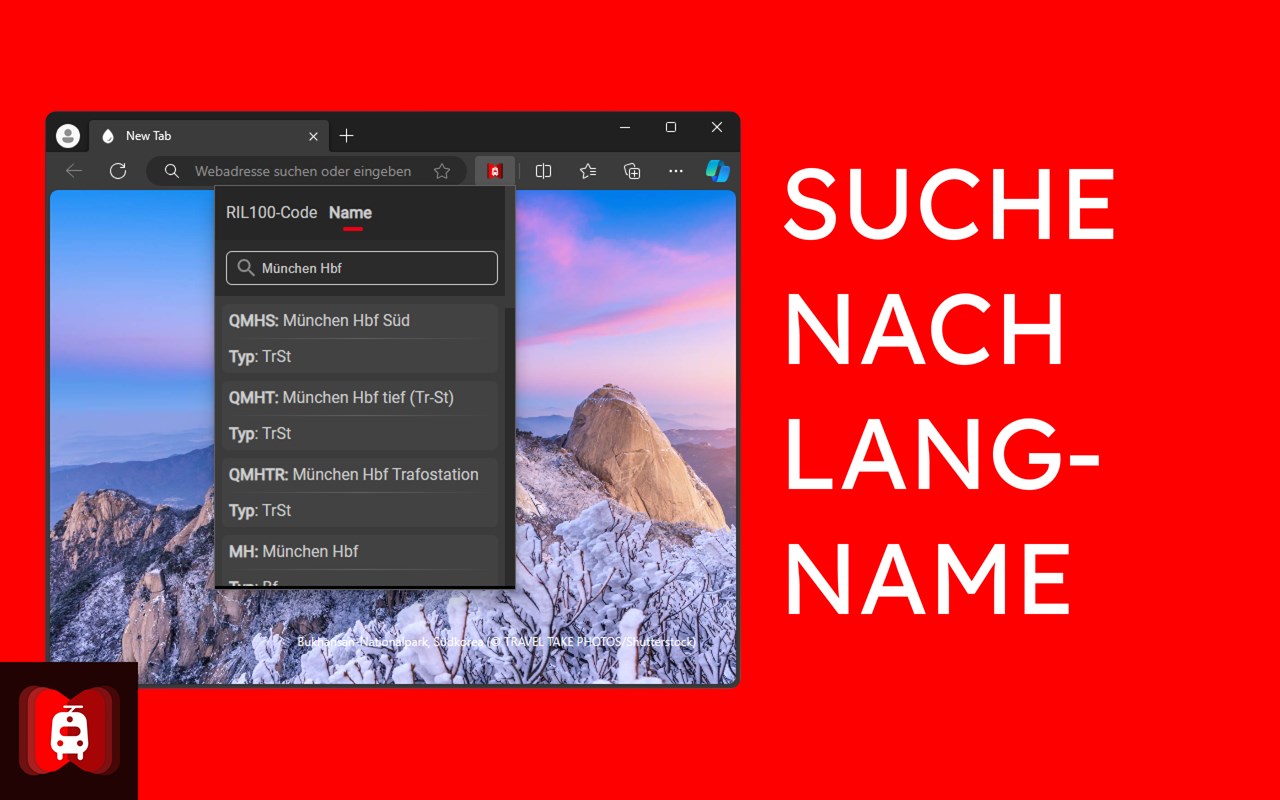
Task: Click the Bukhansan-Nationalpark image caption
Action: (x=496, y=641)
